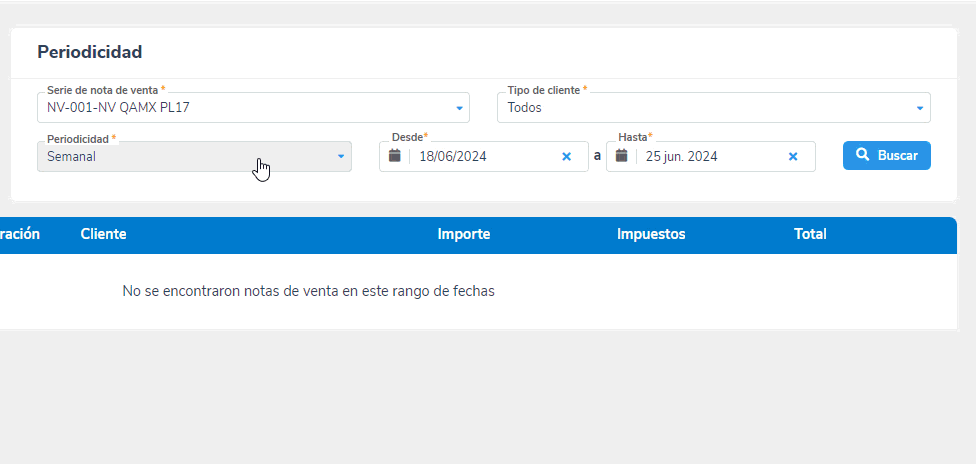
Task: Sort by the Importe column header
Action: click(x=463, y=234)
